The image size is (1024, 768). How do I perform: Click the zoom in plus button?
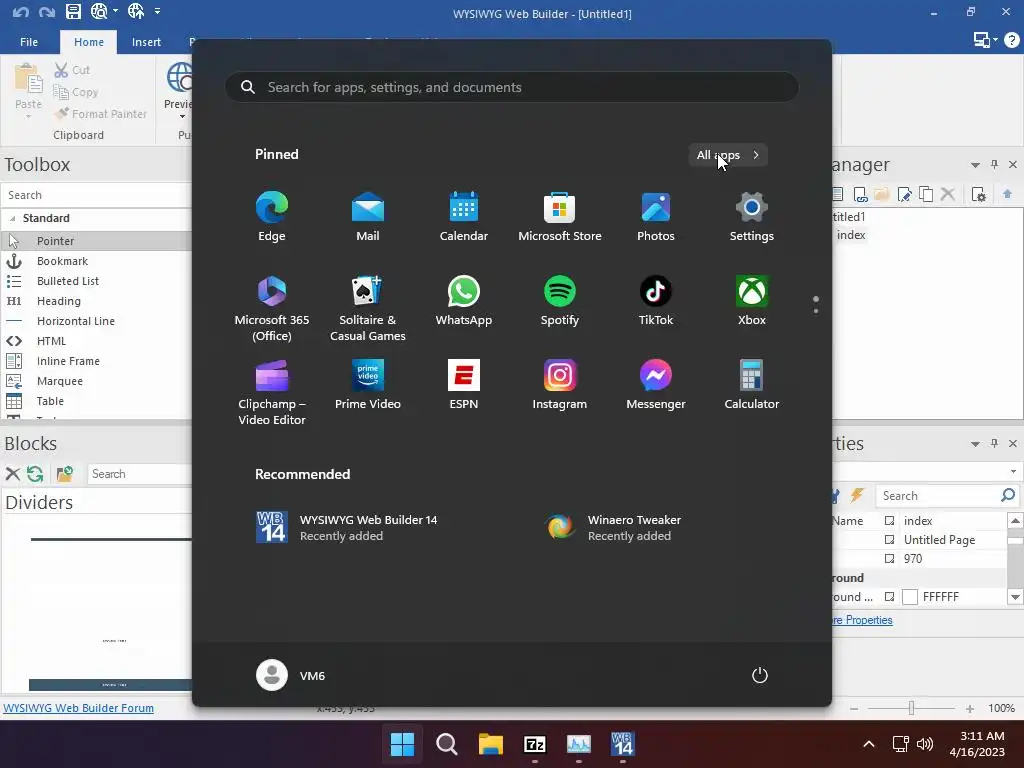coord(970,709)
